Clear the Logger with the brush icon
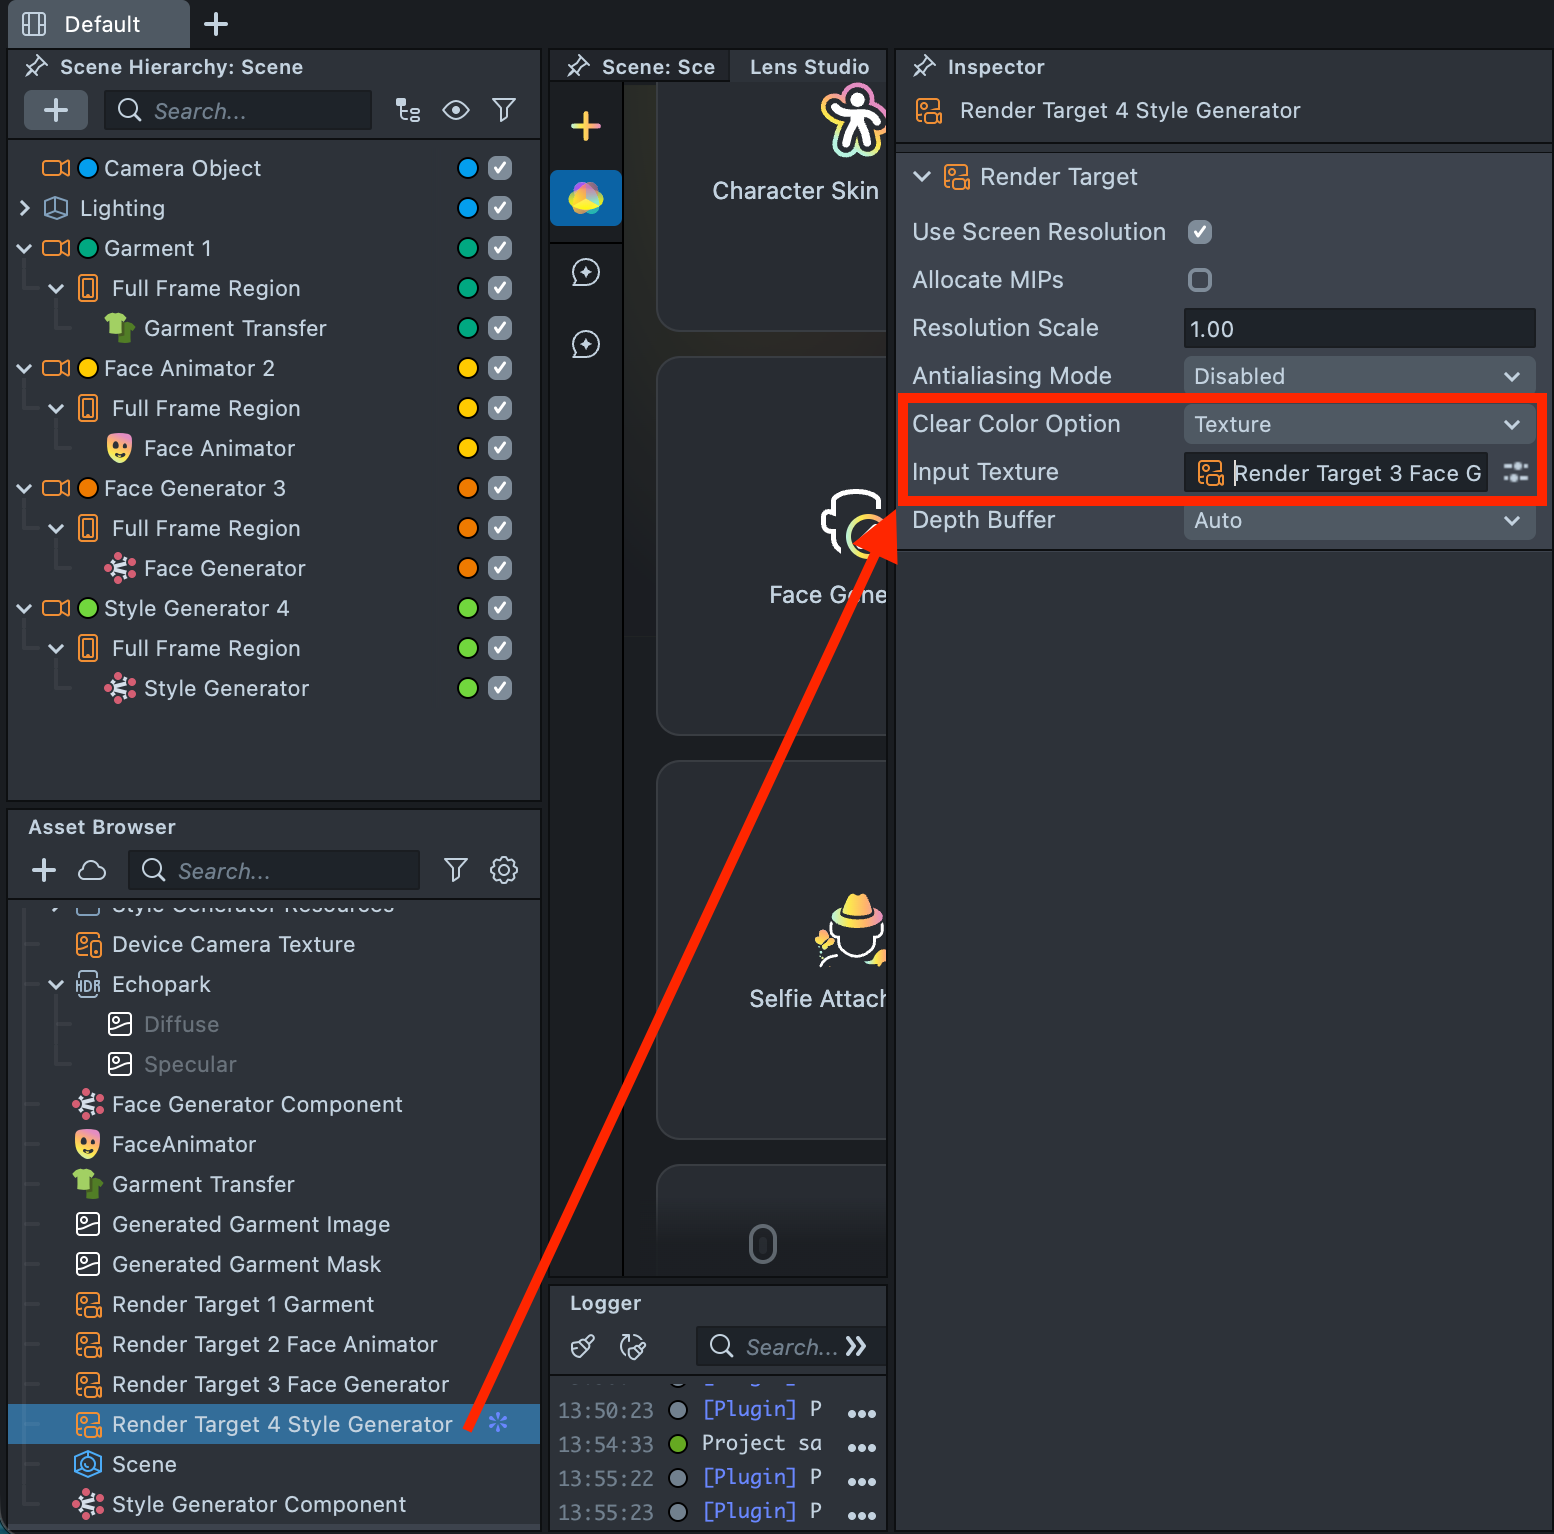Screen dimensions: 1554x1534 click(x=583, y=1347)
